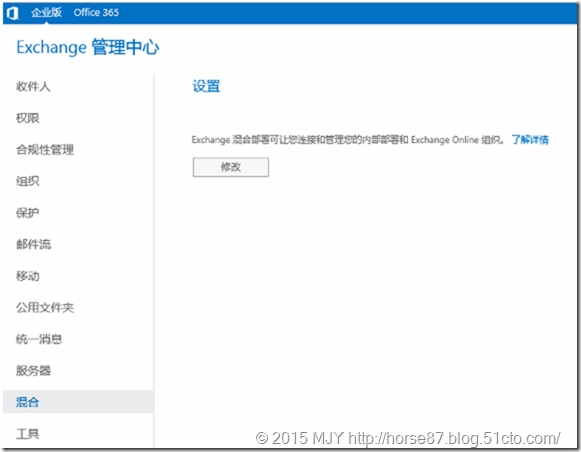Go to 统一消息
Viewport: 581px width, 452px height.
[39, 339]
